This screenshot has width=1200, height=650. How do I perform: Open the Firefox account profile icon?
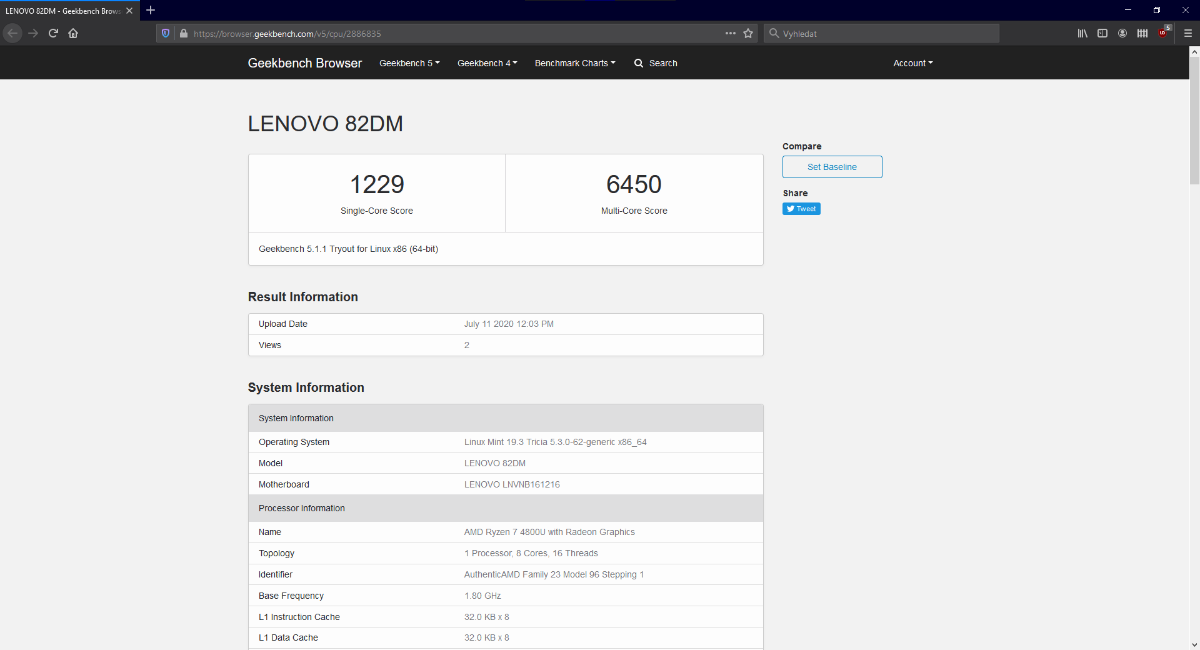point(1122,33)
